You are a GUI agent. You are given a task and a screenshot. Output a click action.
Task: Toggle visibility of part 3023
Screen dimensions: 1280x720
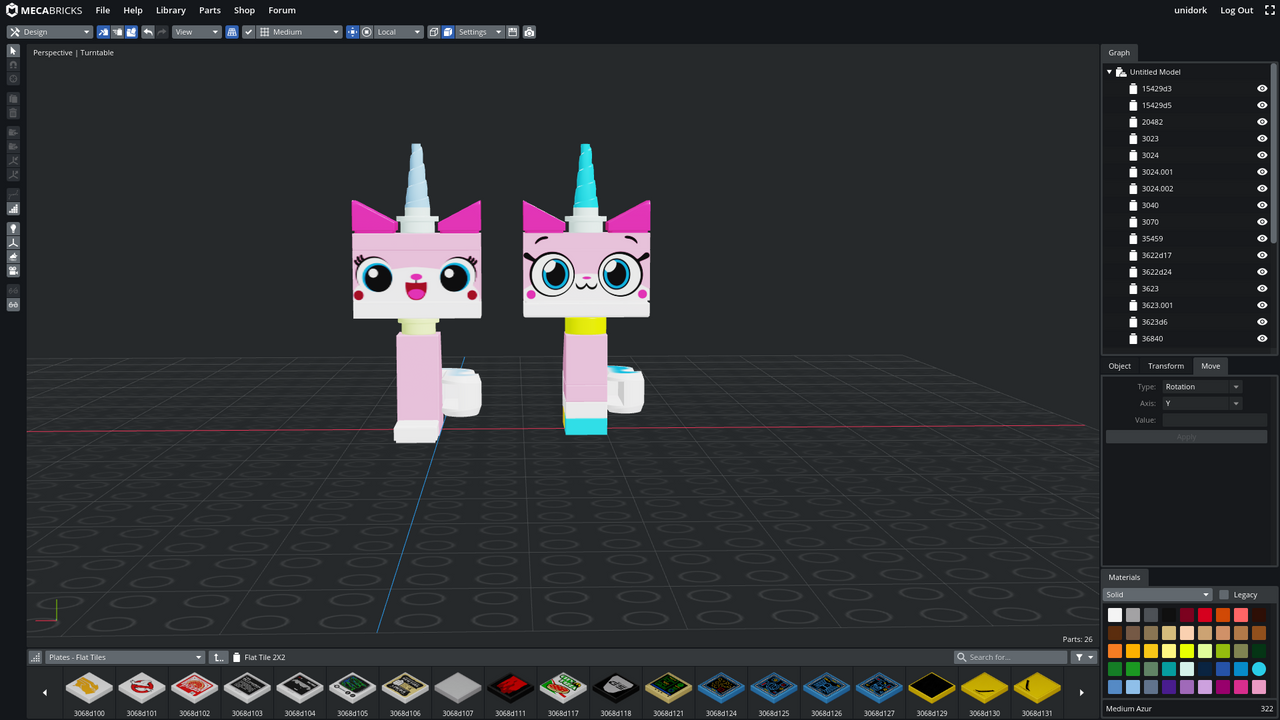(1262, 139)
